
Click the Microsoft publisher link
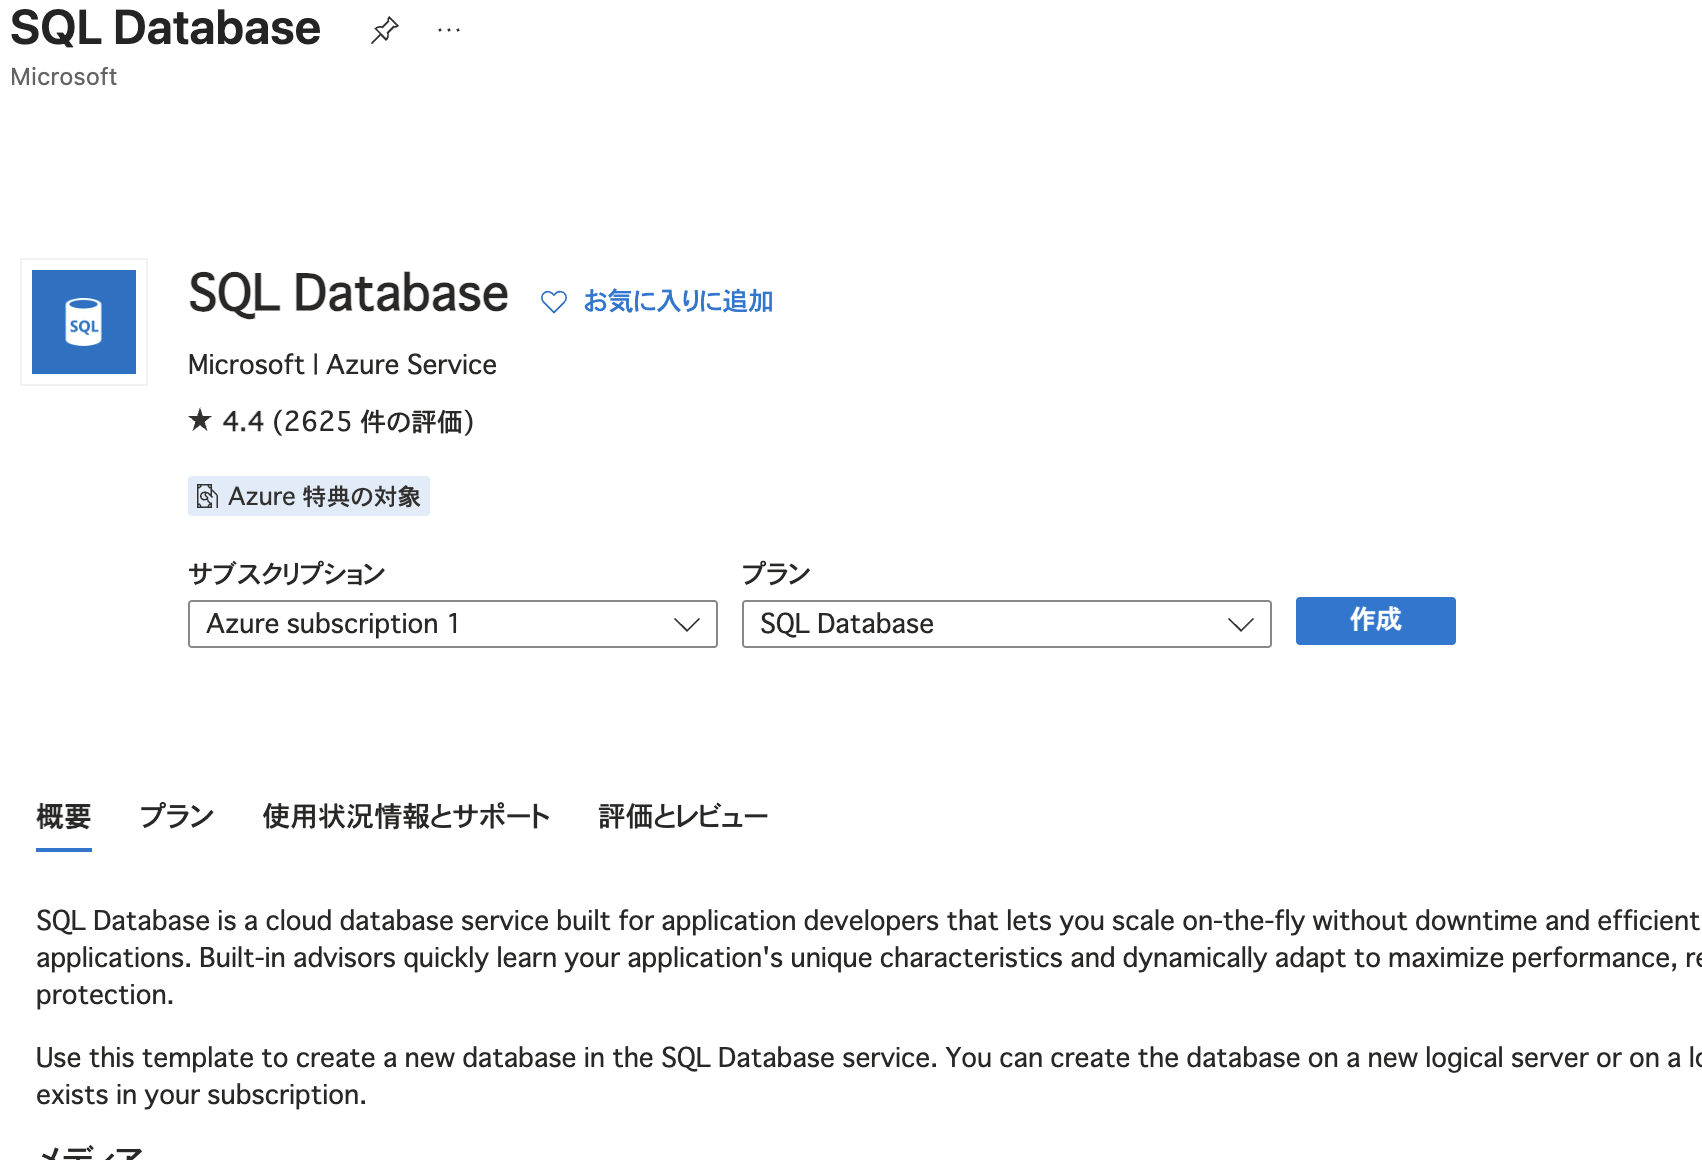tap(63, 76)
